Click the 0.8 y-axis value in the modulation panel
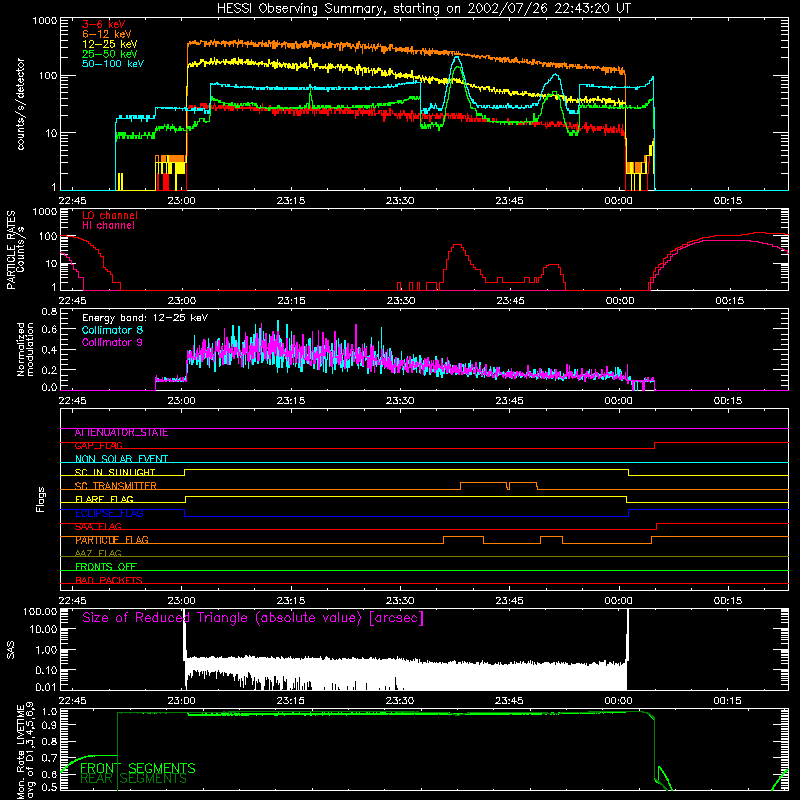800x800 pixels. pos(49,311)
